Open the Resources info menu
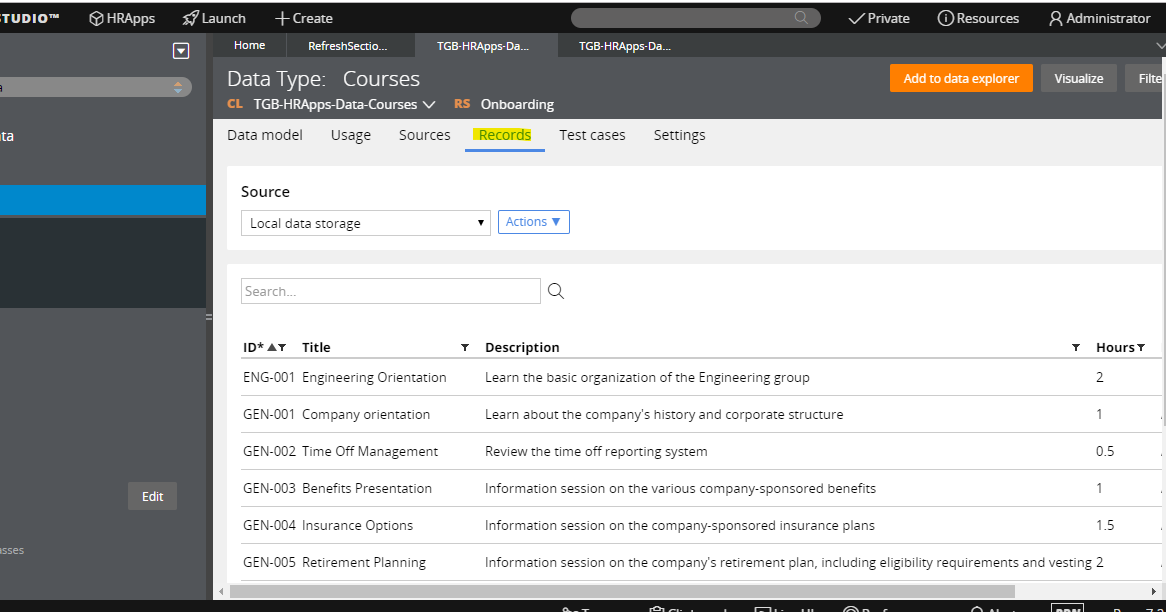Viewport: 1166px width, 612px height. click(x=978, y=18)
